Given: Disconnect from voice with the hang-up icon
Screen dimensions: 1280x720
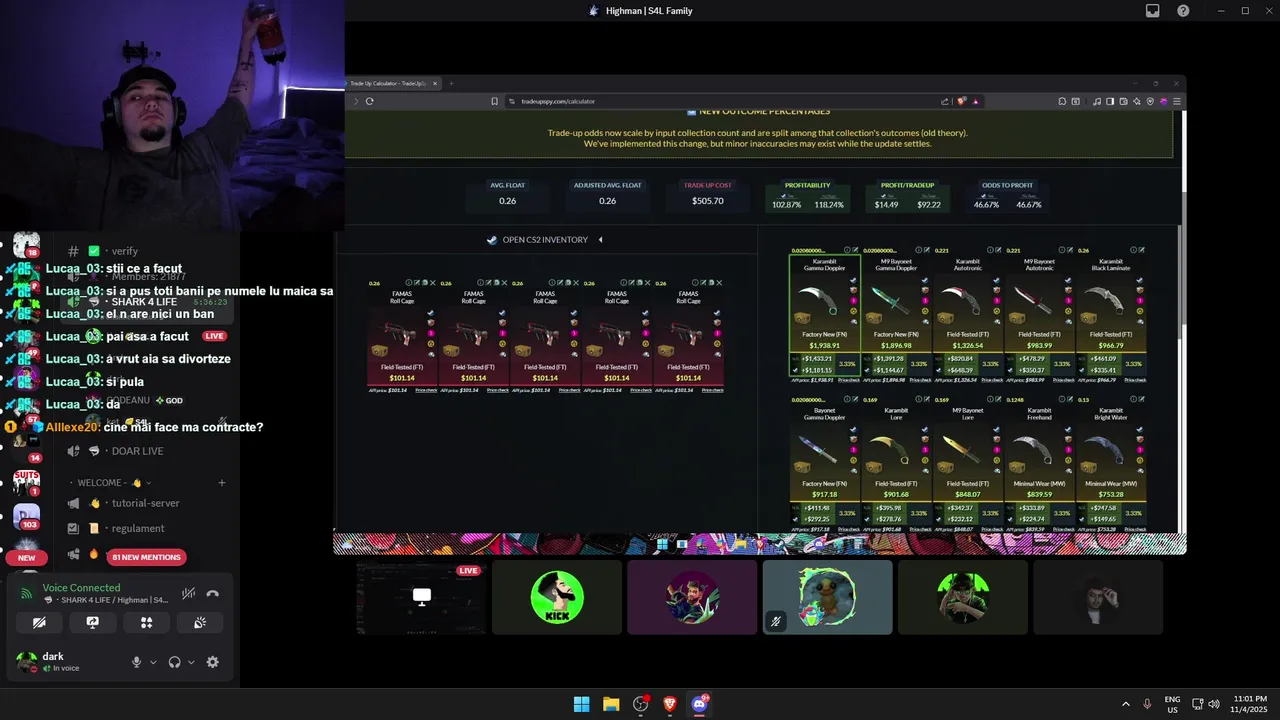Looking at the screenshot, I should [x=212, y=593].
